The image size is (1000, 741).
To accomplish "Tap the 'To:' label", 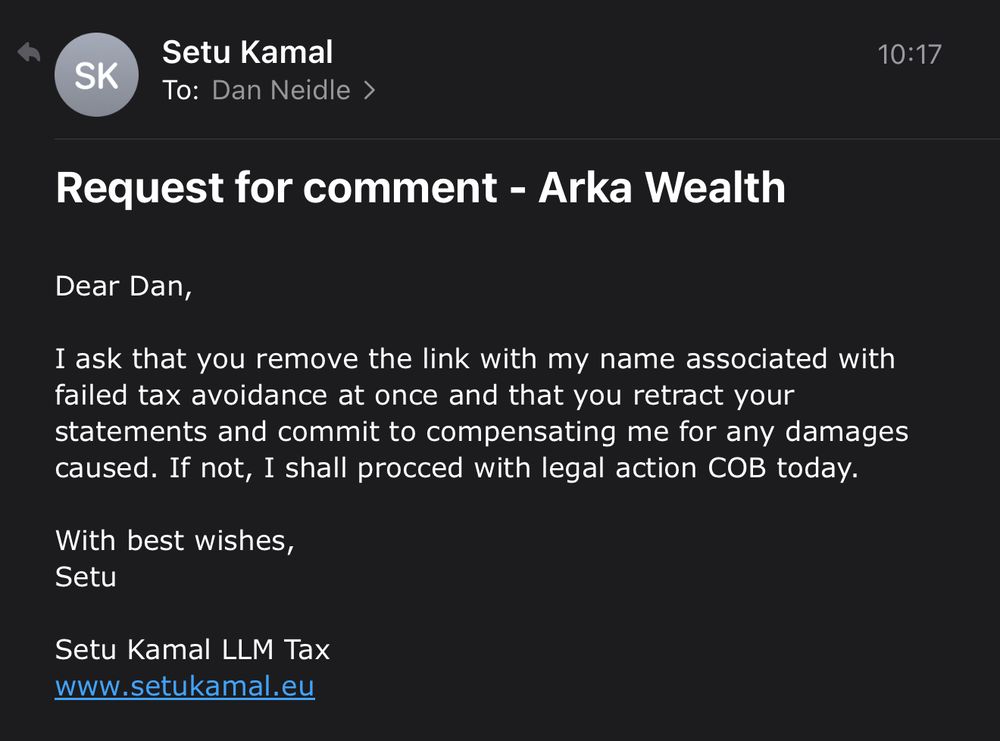I will [181, 91].
